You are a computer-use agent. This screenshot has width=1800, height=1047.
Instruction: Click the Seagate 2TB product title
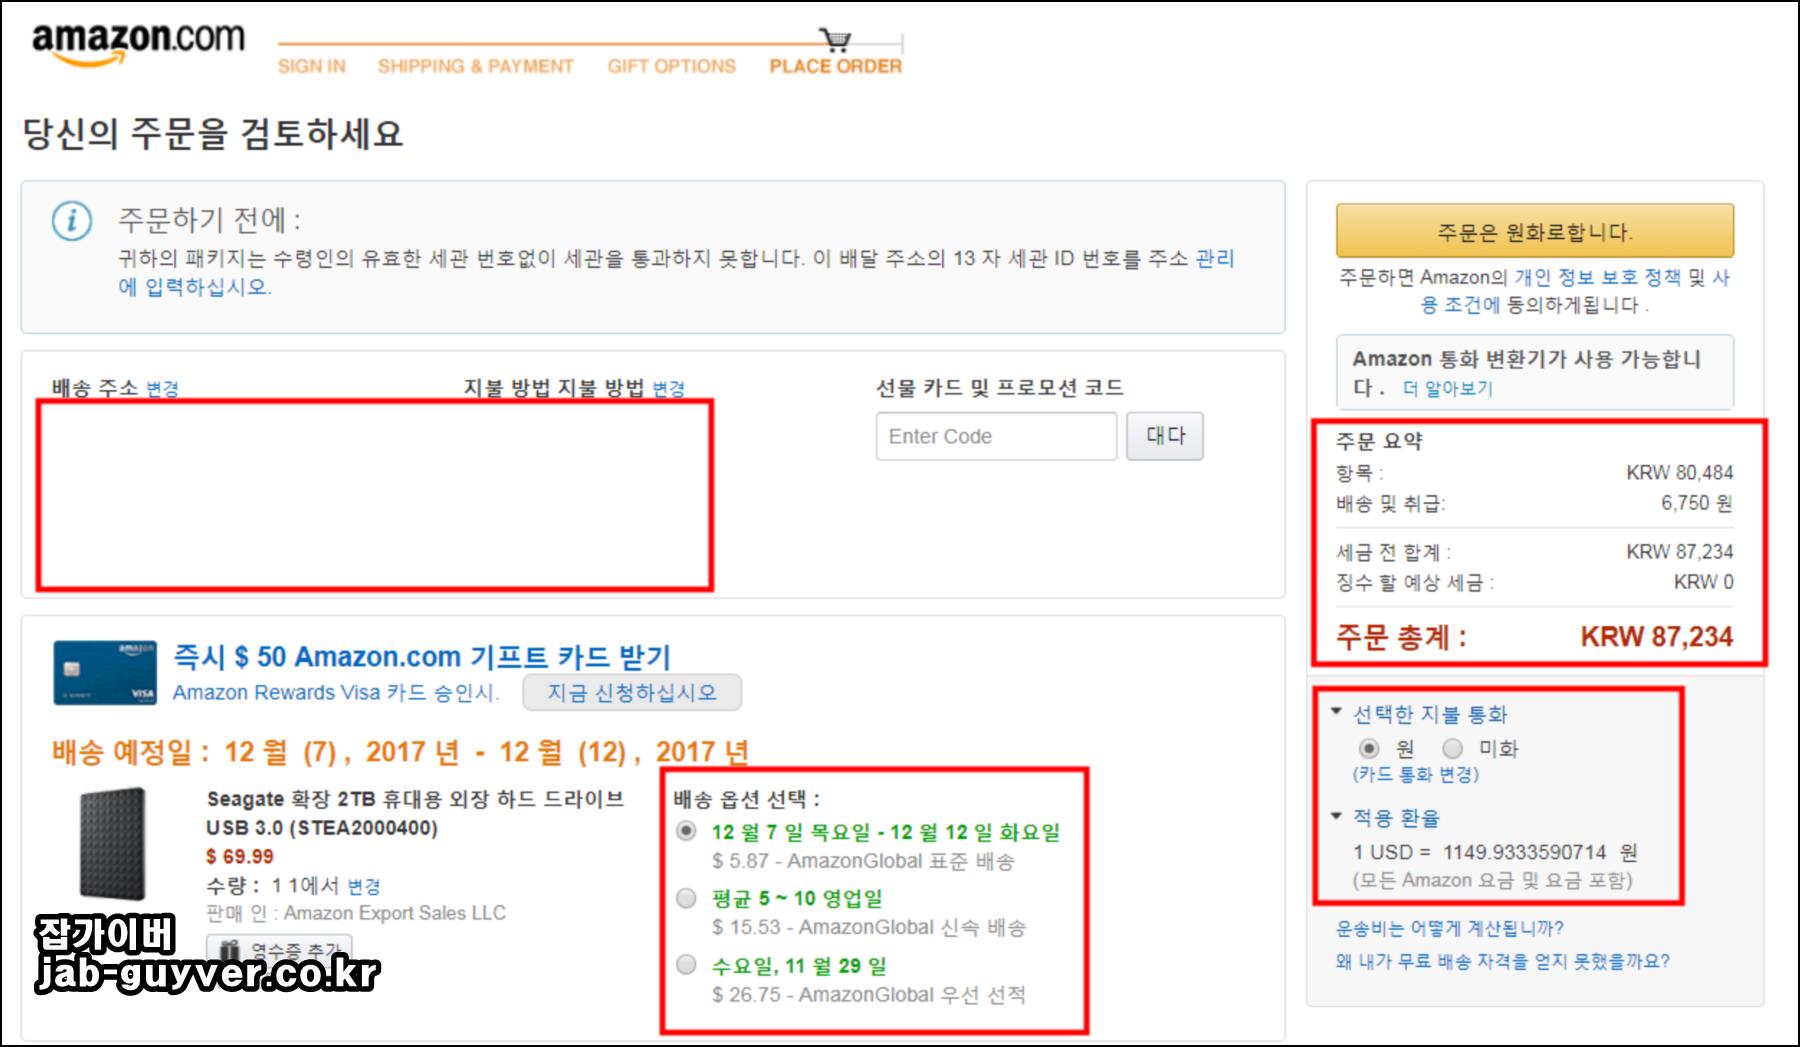point(415,813)
